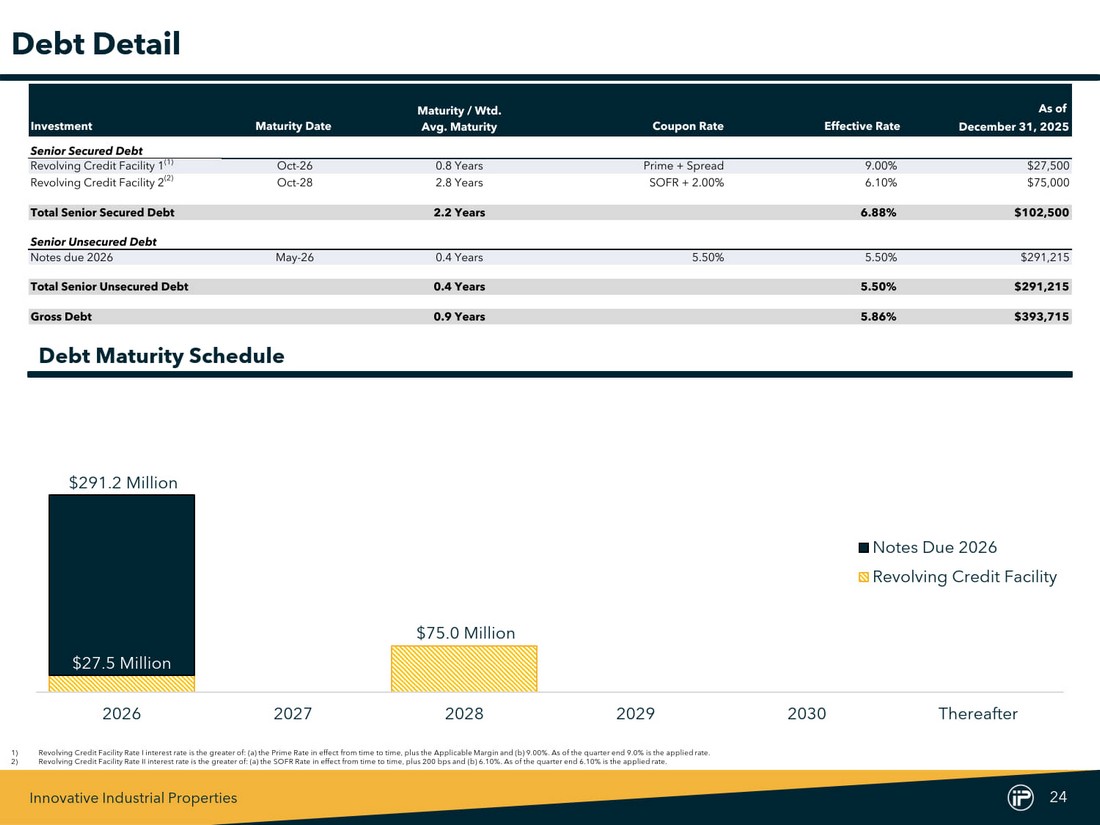1100x825 pixels.
Task: Click the Total Senior Secured Debt row
Action: (102, 213)
